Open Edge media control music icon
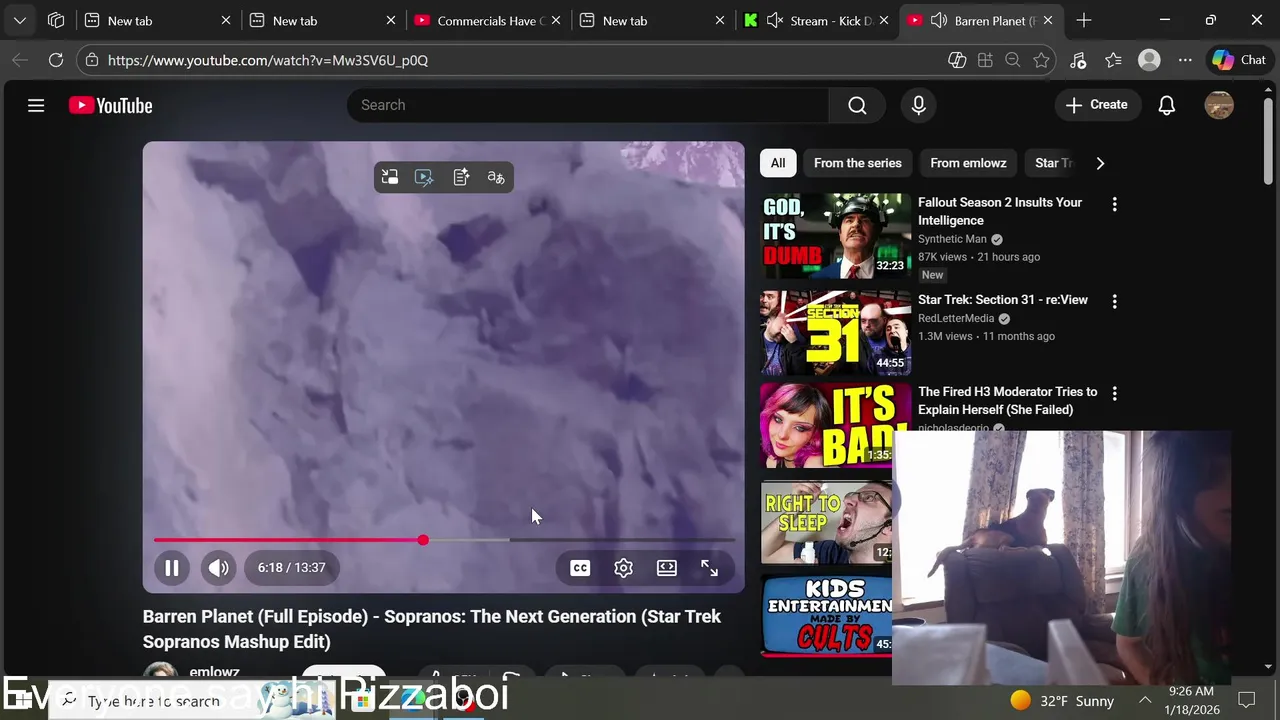The width and height of the screenshot is (1280, 720). pyautogui.click(x=1078, y=60)
